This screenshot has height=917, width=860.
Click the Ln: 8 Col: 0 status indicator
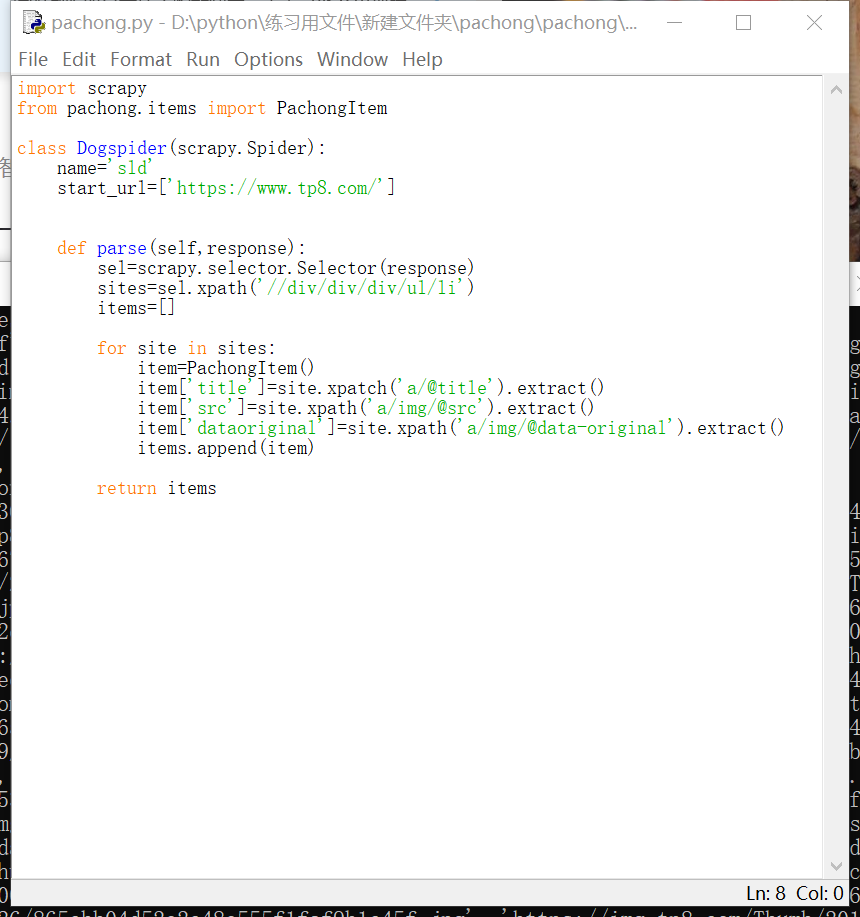pyautogui.click(x=794, y=893)
